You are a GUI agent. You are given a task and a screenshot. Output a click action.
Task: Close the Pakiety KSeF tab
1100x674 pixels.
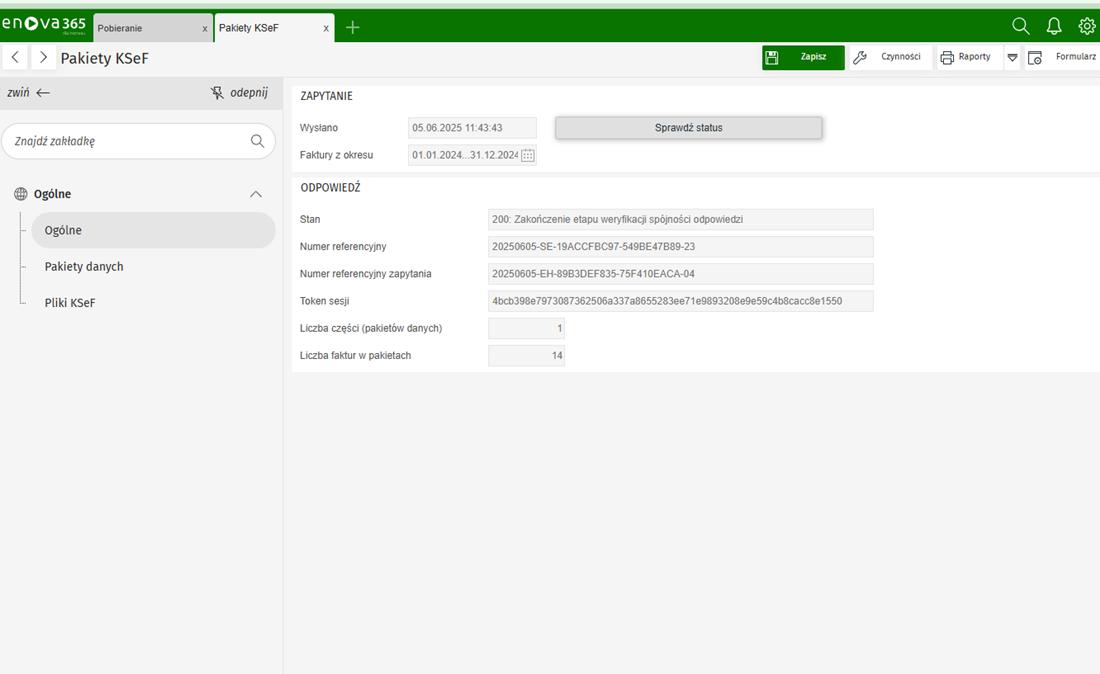point(326,29)
